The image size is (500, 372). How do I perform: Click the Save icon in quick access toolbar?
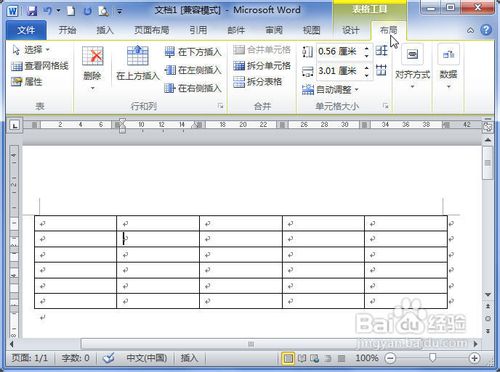32,11
